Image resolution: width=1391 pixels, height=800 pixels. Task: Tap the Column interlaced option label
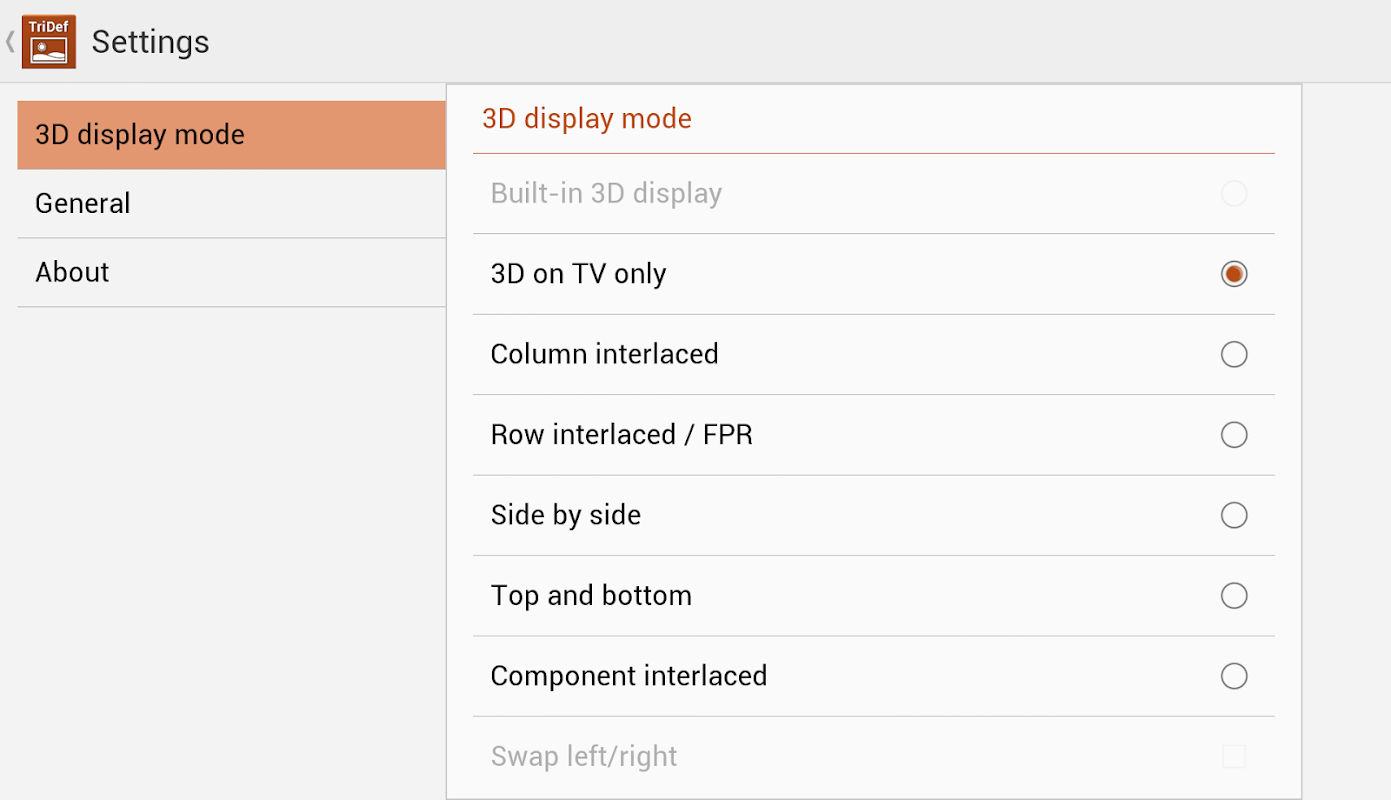click(x=604, y=354)
